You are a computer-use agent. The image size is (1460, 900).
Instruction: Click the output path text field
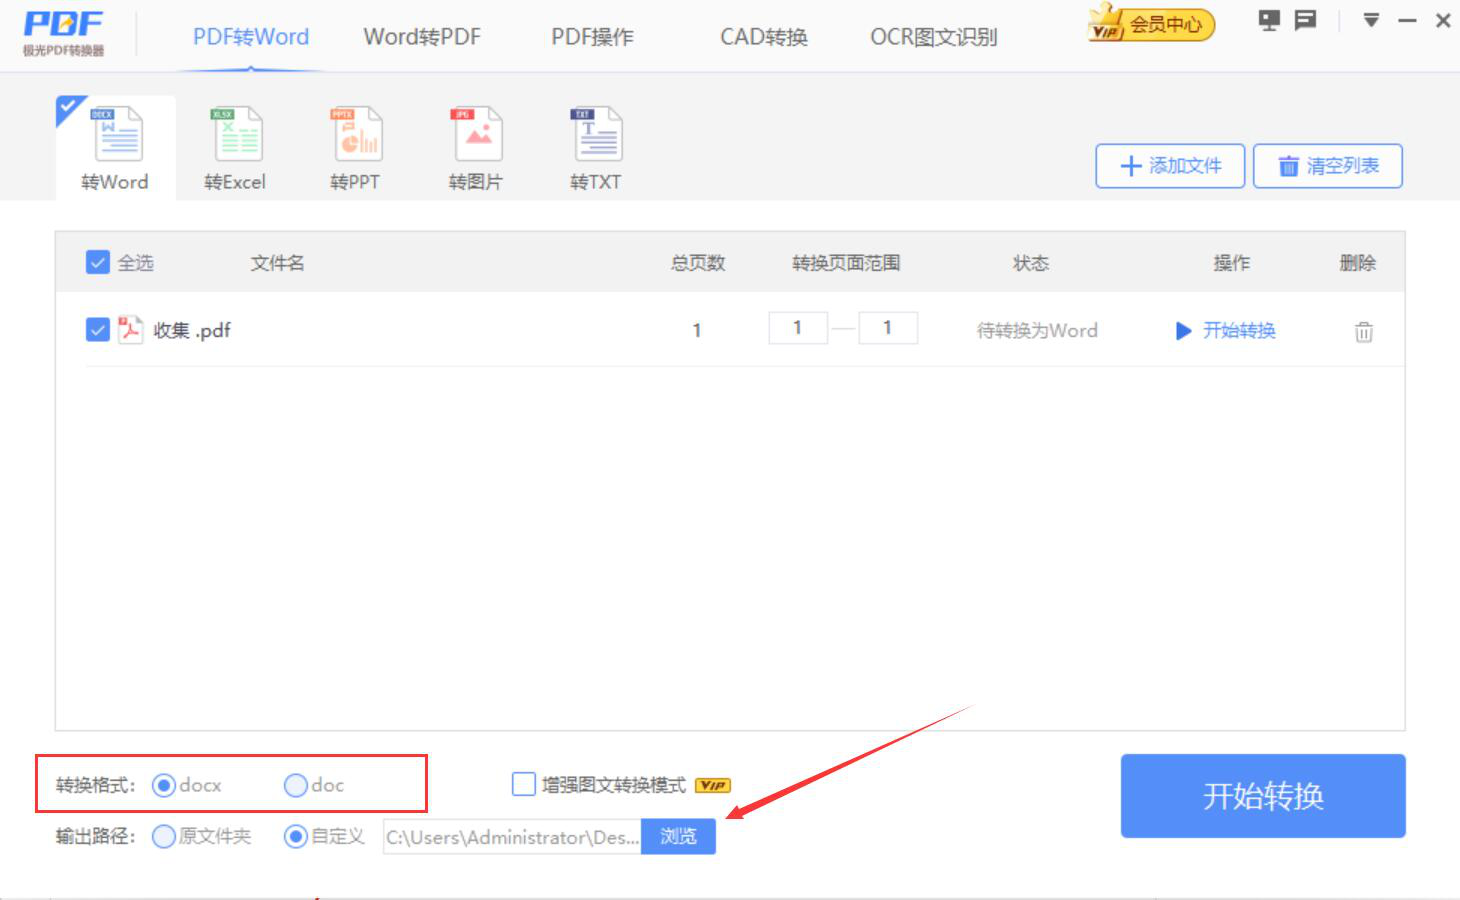point(512,837)
